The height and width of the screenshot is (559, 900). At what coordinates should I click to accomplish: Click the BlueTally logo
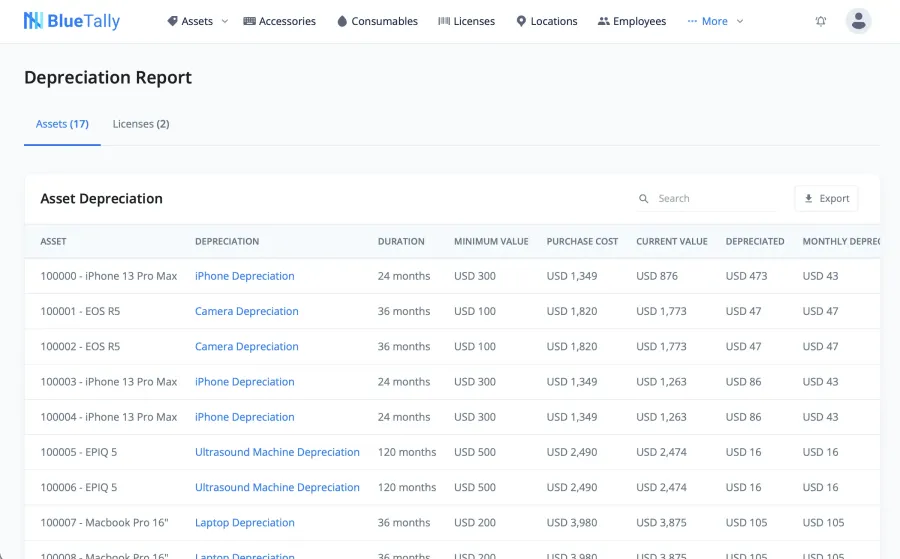point(72,21)
